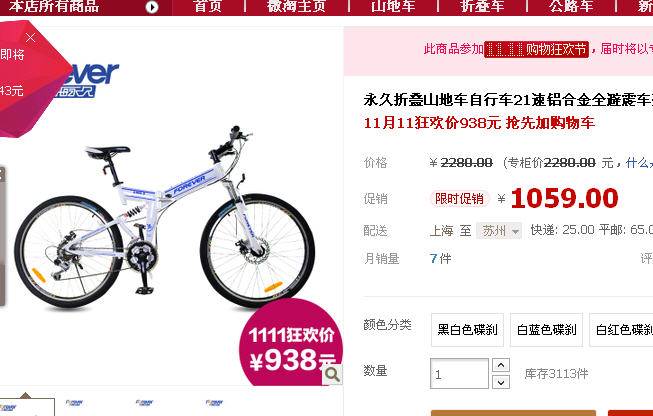Click the play arrow next to 本店所有商品

tap(152, 7)
